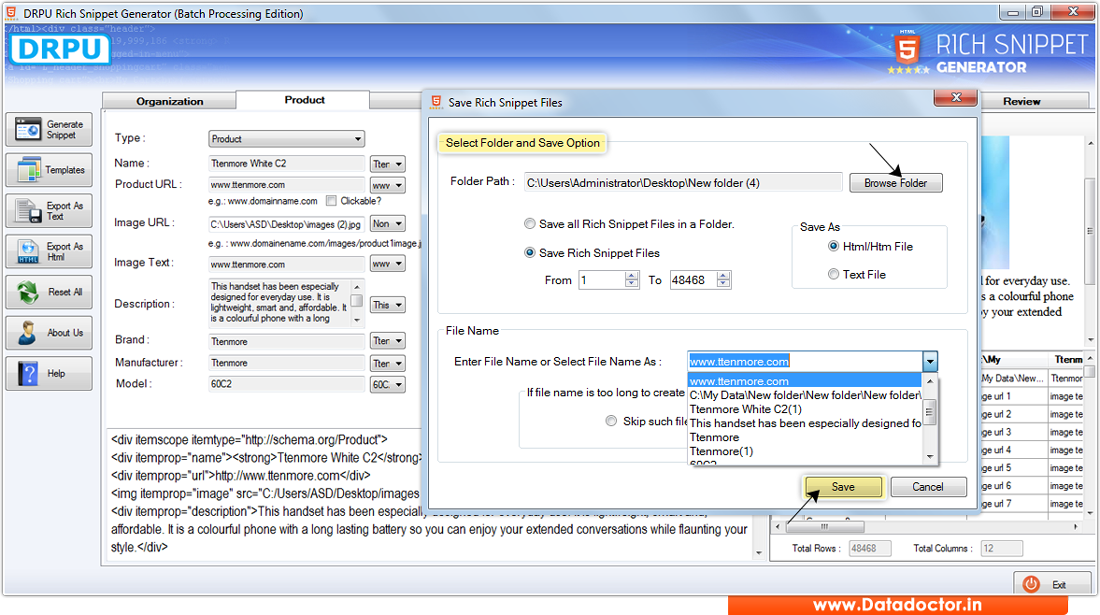The width and height of the screenshot is (1100, 615).
Task: Increase the From value with up arrow
Action: [x=631, y=276]
